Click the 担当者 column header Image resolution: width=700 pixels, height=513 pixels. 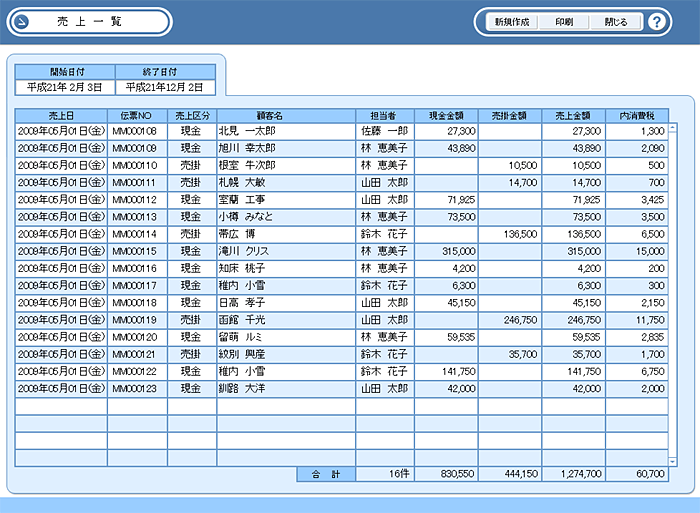pyautogui.click(x=384, y=115)
